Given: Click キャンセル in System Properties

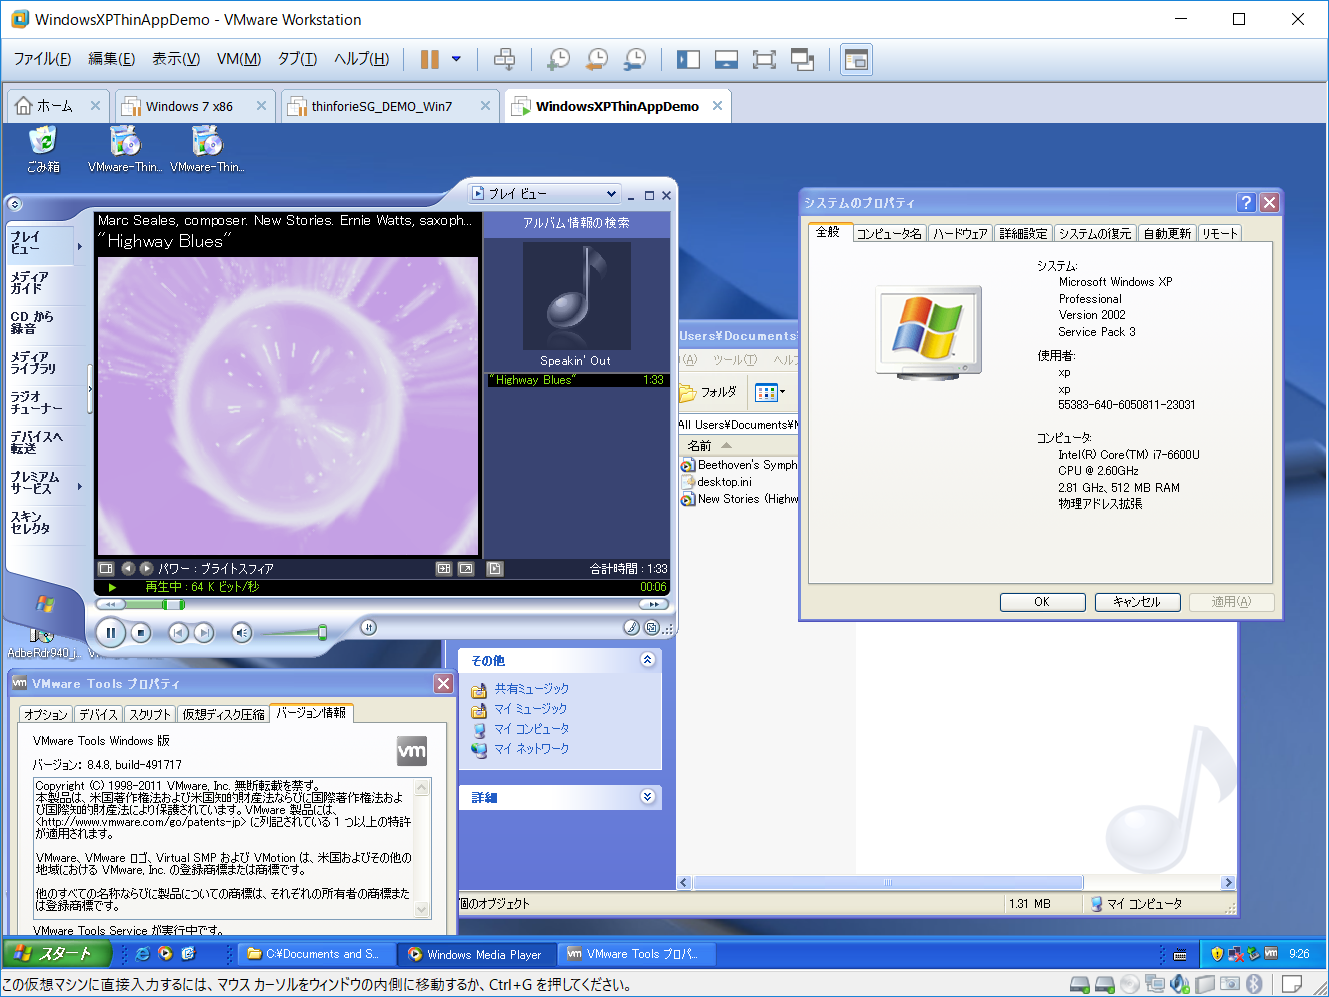Looking at the screenshot, I should [x=1137, y=602].
